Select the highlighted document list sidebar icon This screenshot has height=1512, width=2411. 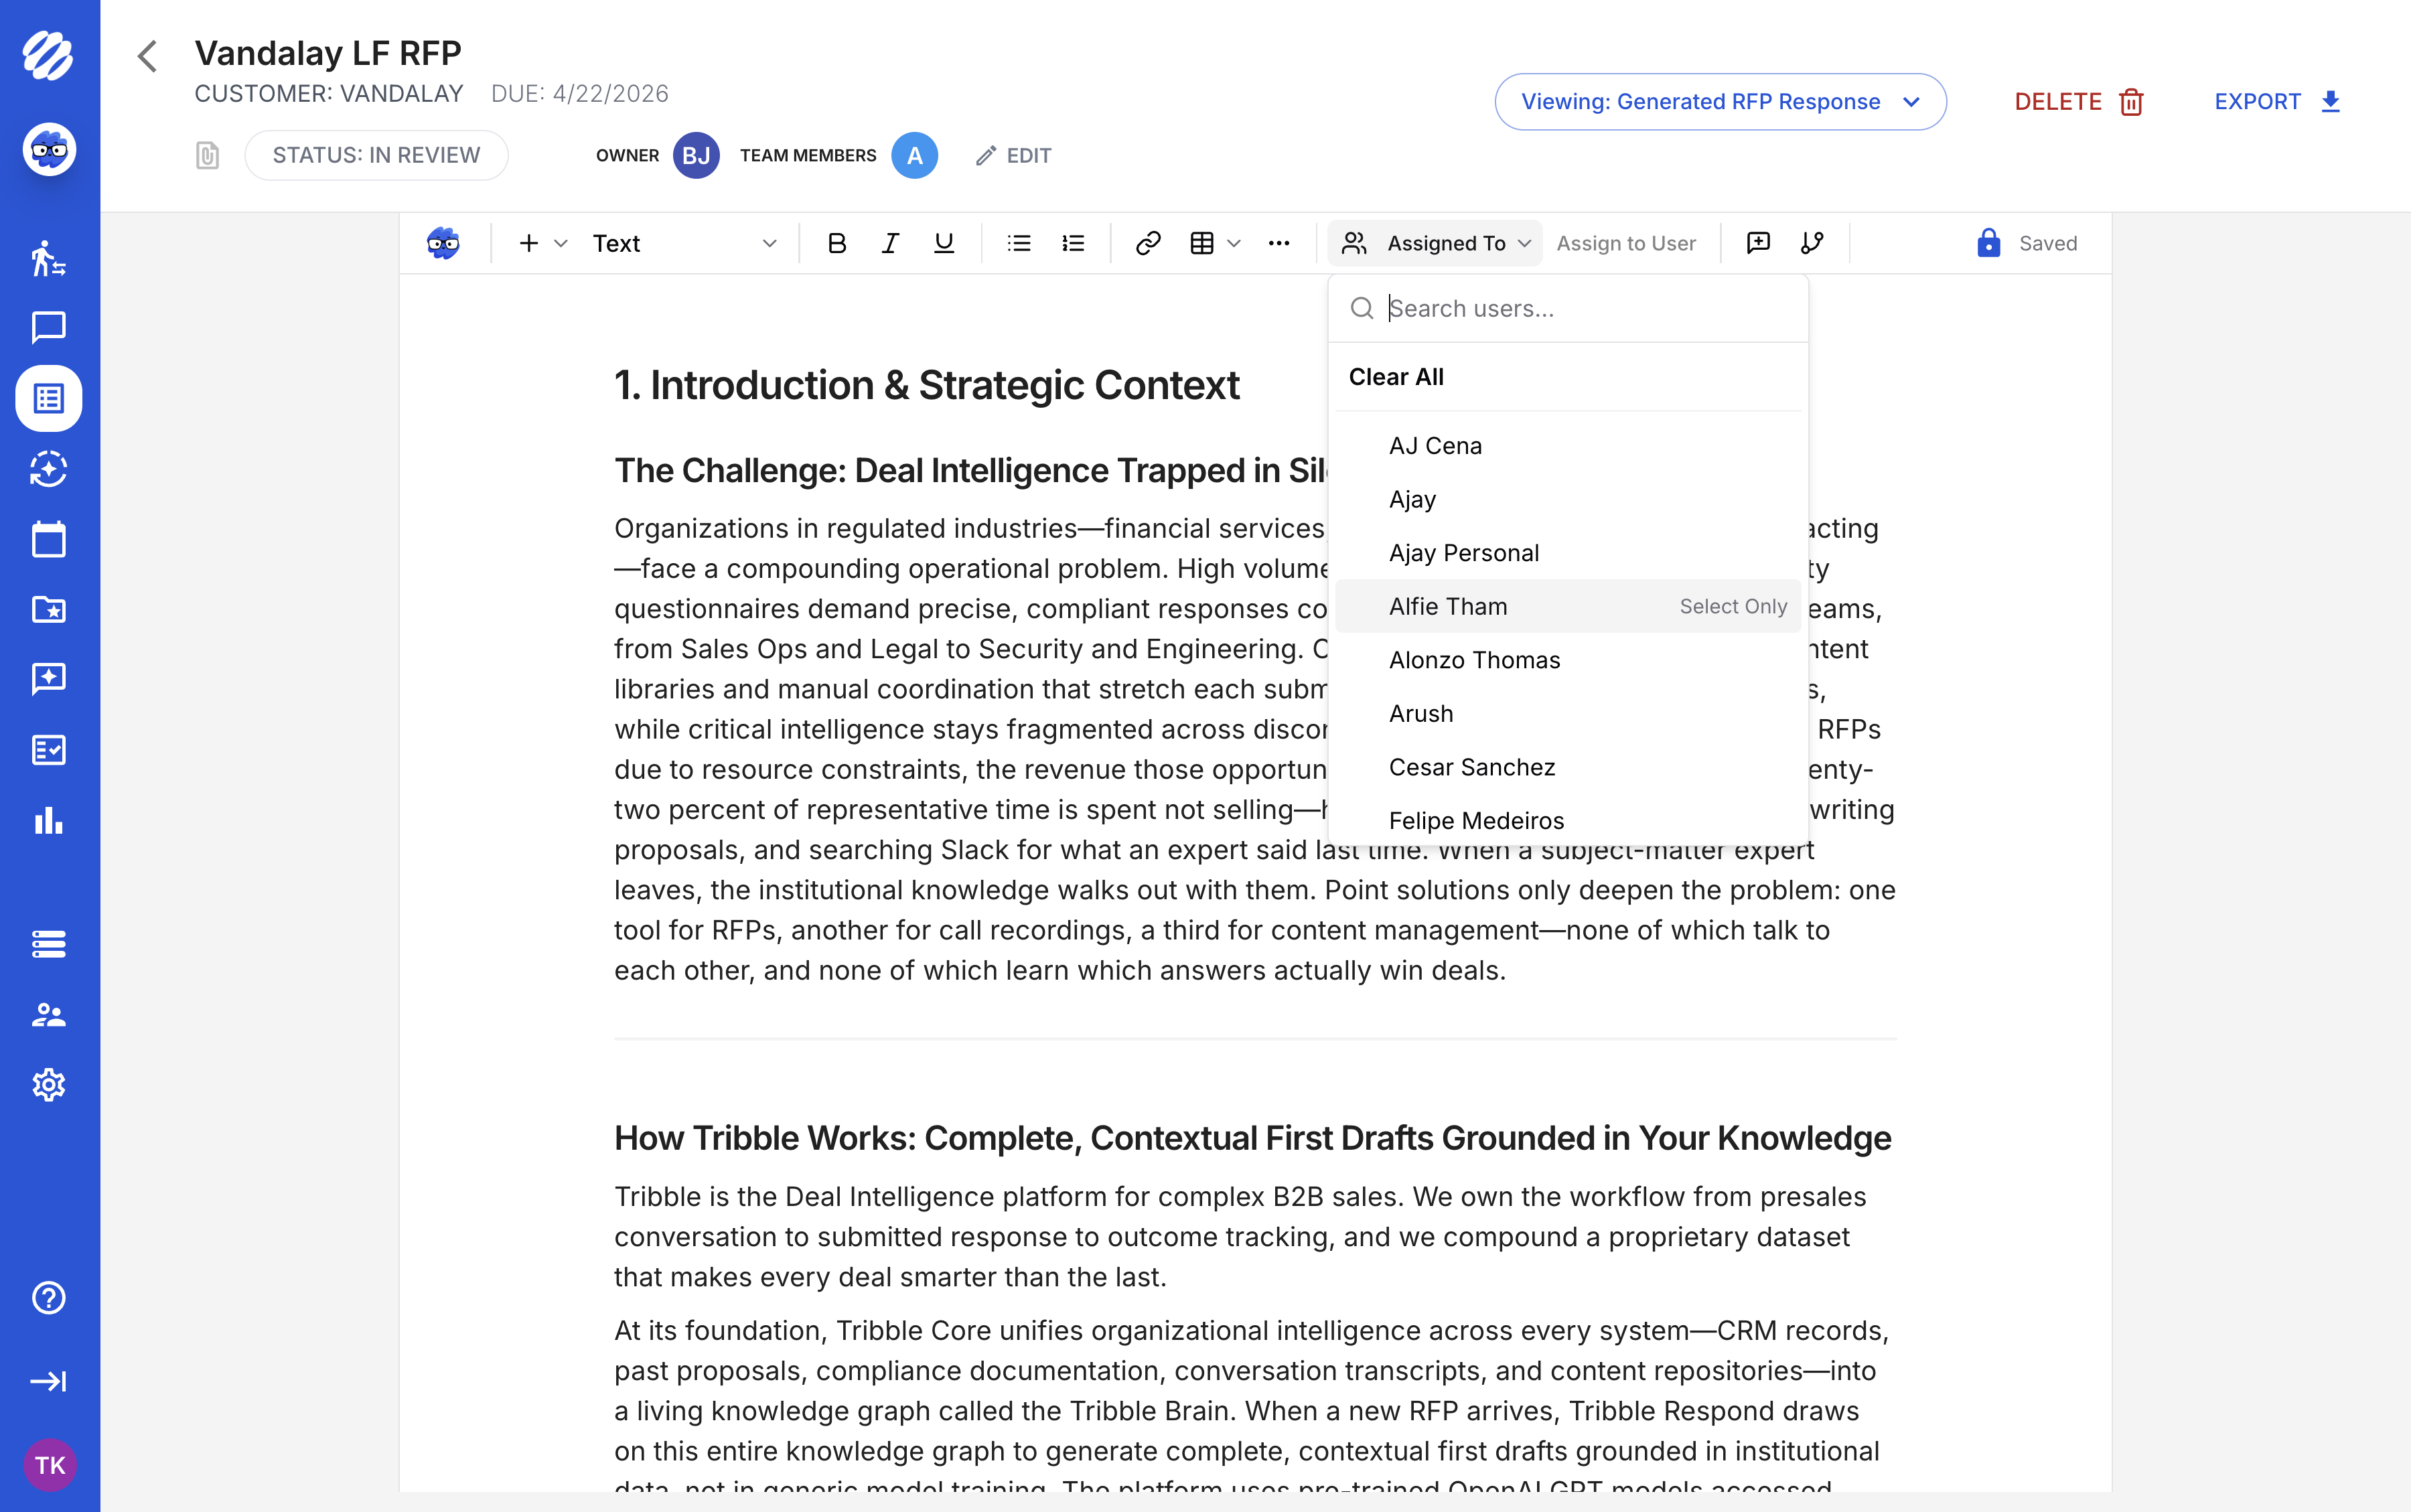[49, 398]
